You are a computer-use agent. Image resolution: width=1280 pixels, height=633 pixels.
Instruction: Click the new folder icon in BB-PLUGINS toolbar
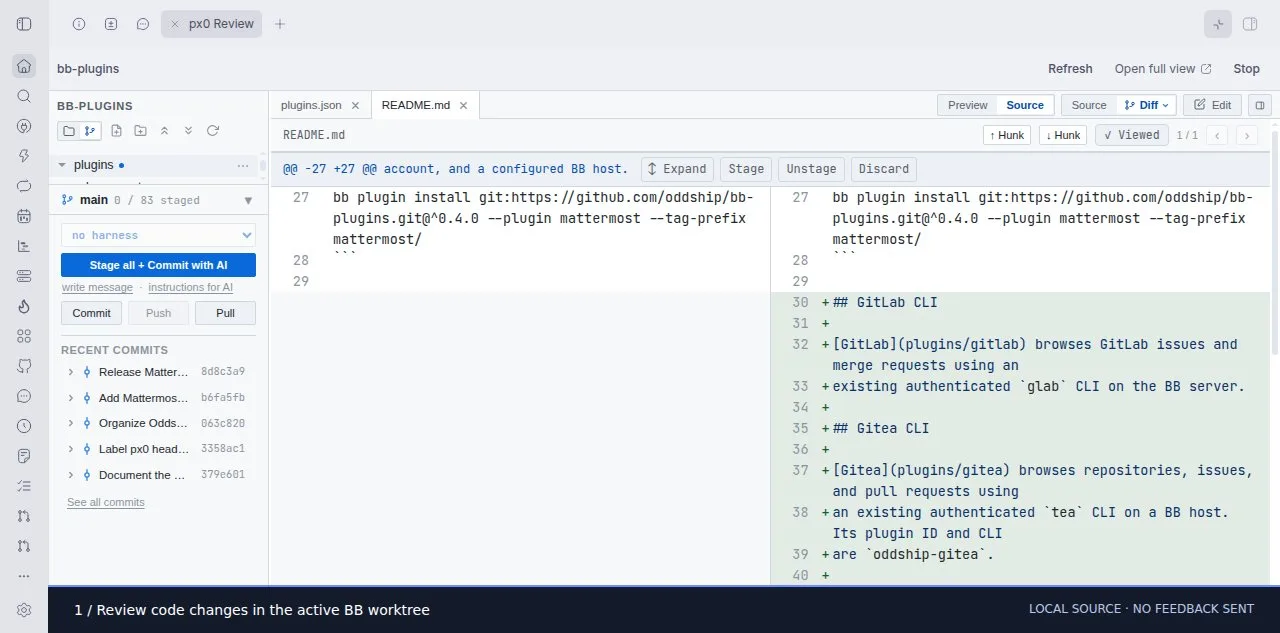[x=140, y=131]
